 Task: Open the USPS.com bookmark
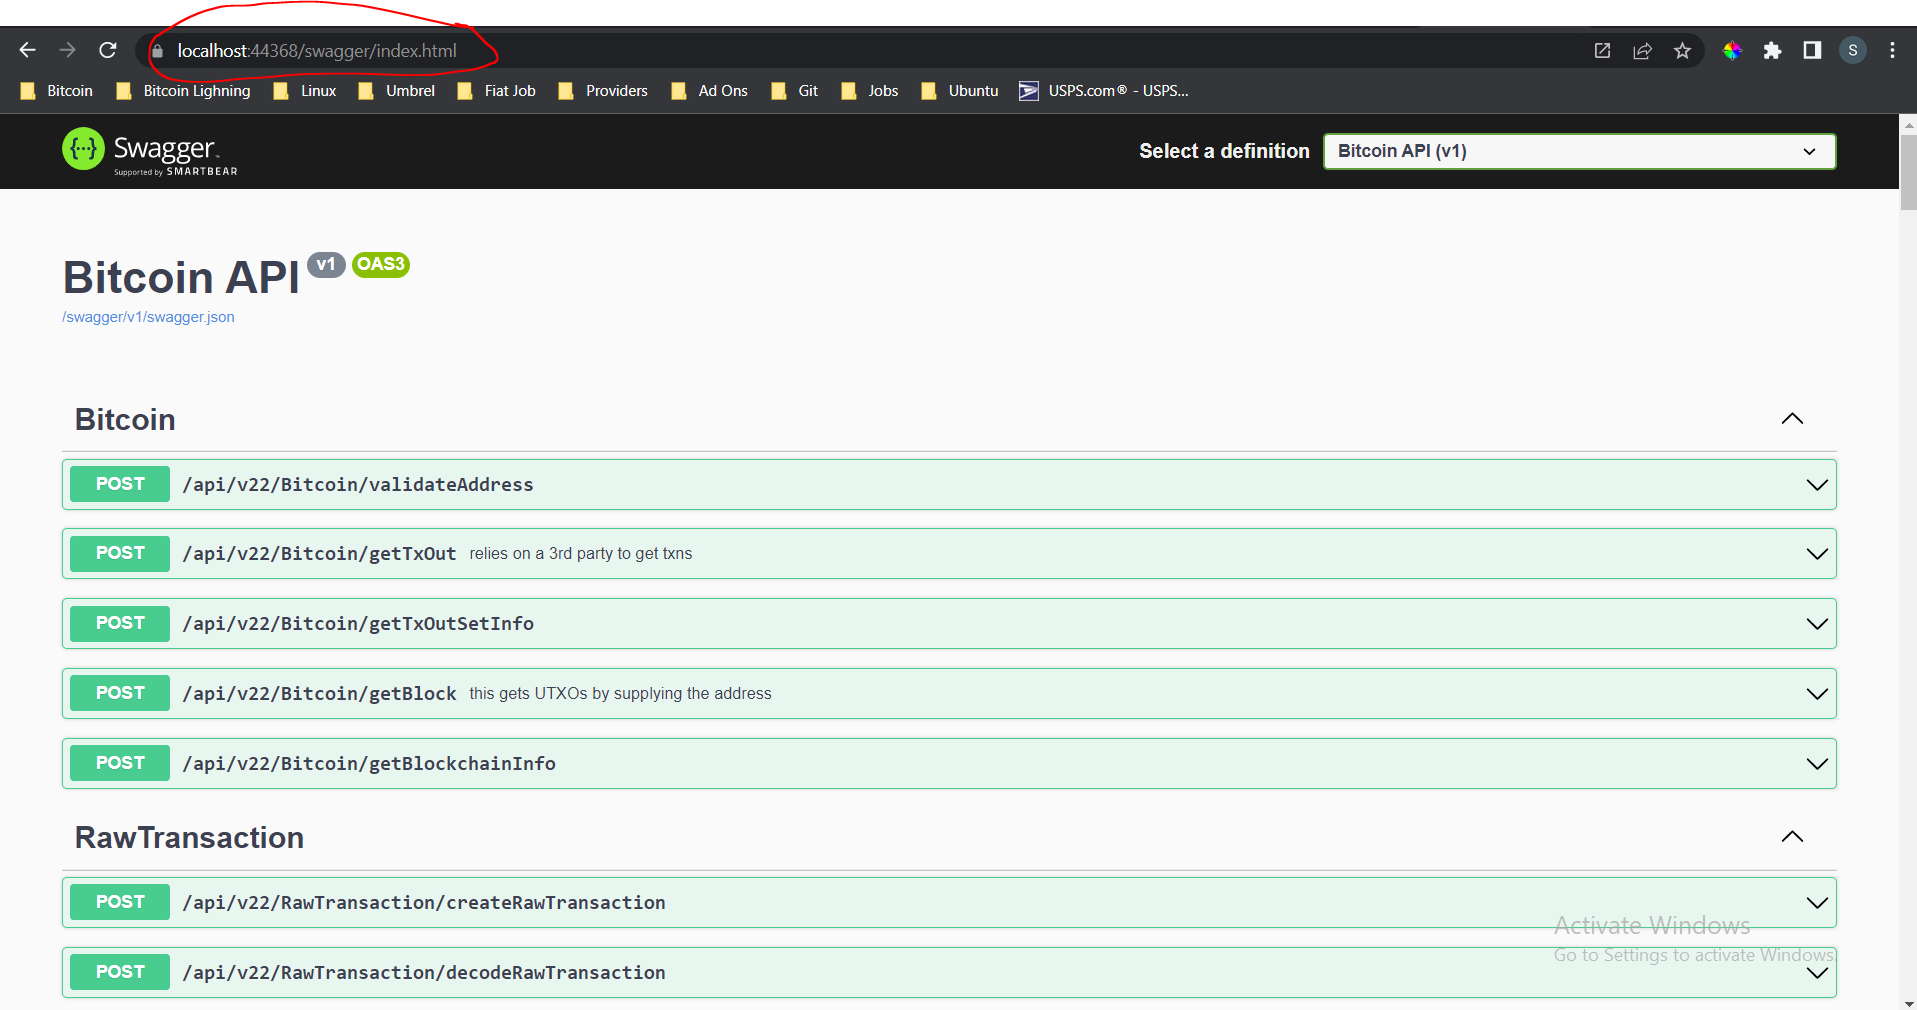(x=1104, y=90)
